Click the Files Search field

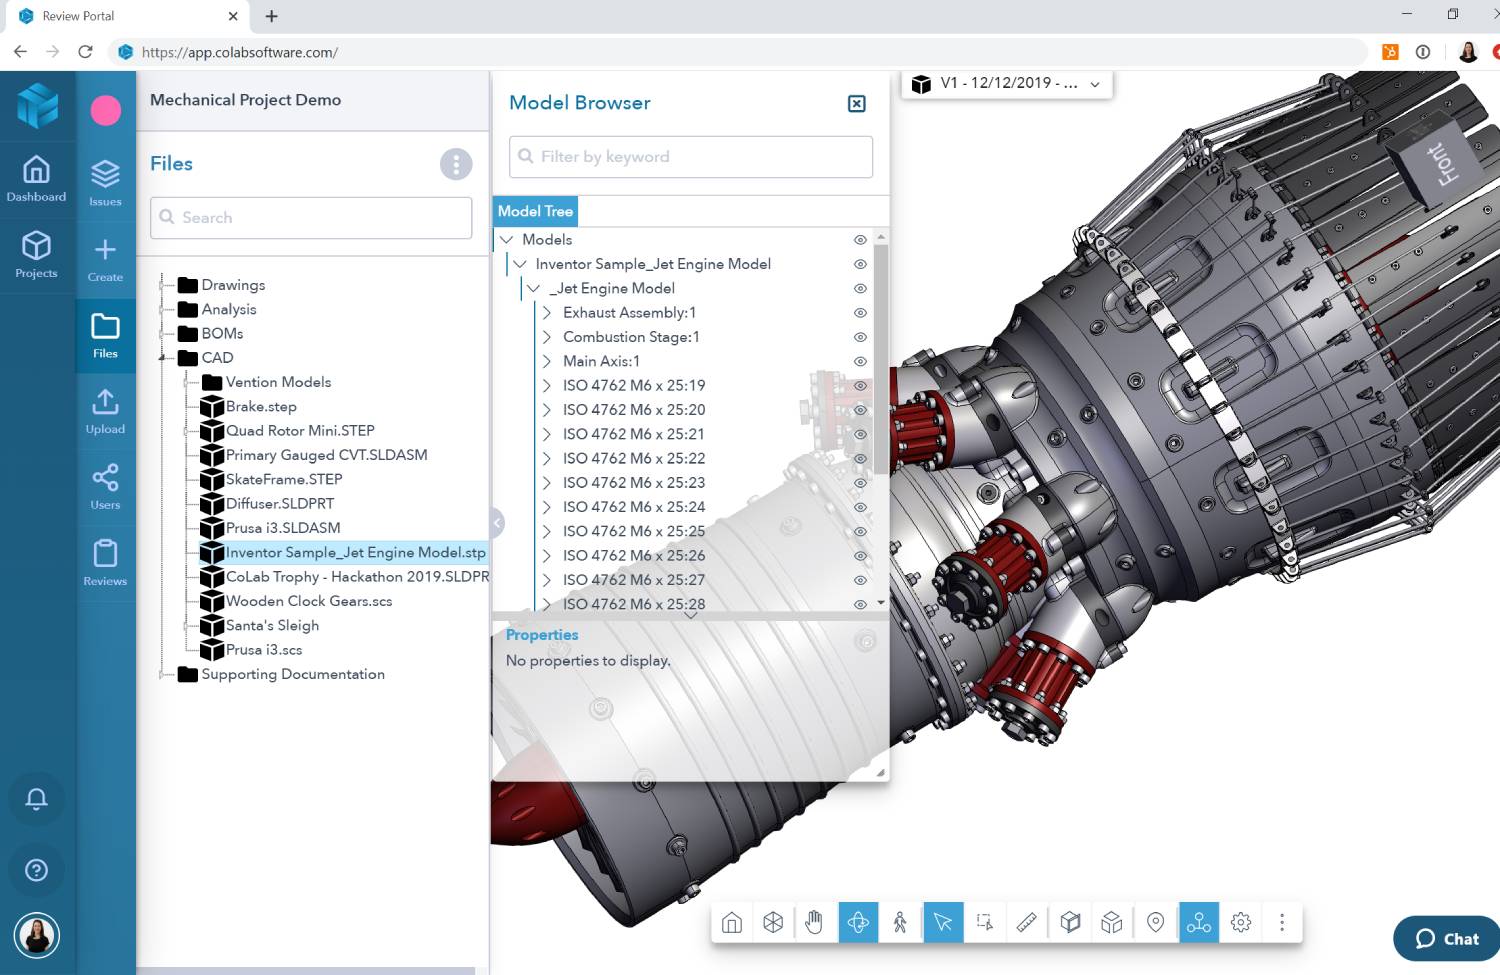coord(311,218)
